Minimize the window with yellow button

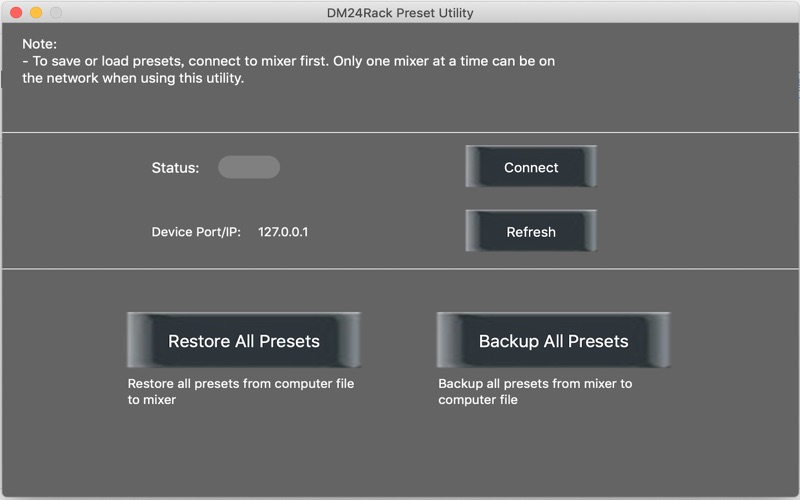pyautogui.click(x=36, y=12)
